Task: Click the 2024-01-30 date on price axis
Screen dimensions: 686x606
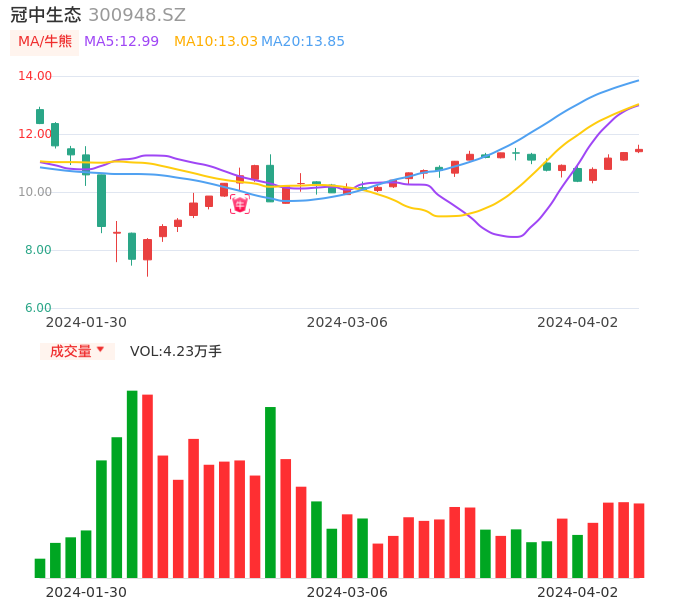Action: 86,322
